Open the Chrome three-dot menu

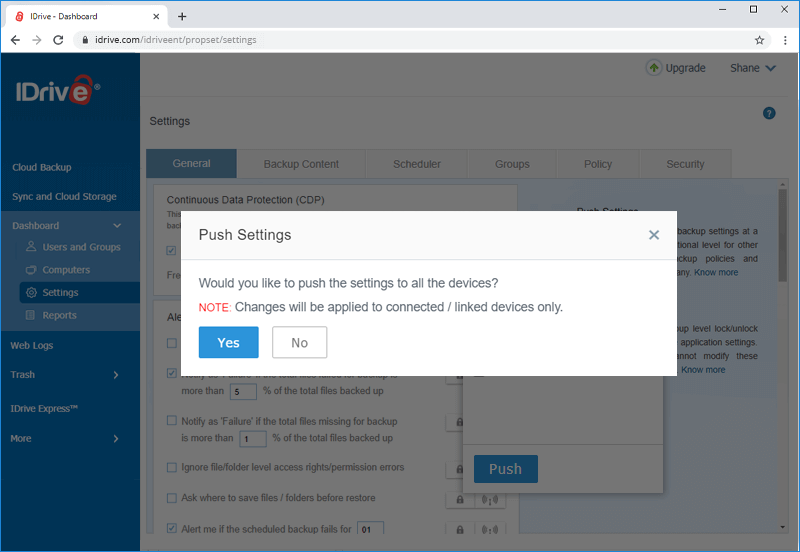[785, 40]
